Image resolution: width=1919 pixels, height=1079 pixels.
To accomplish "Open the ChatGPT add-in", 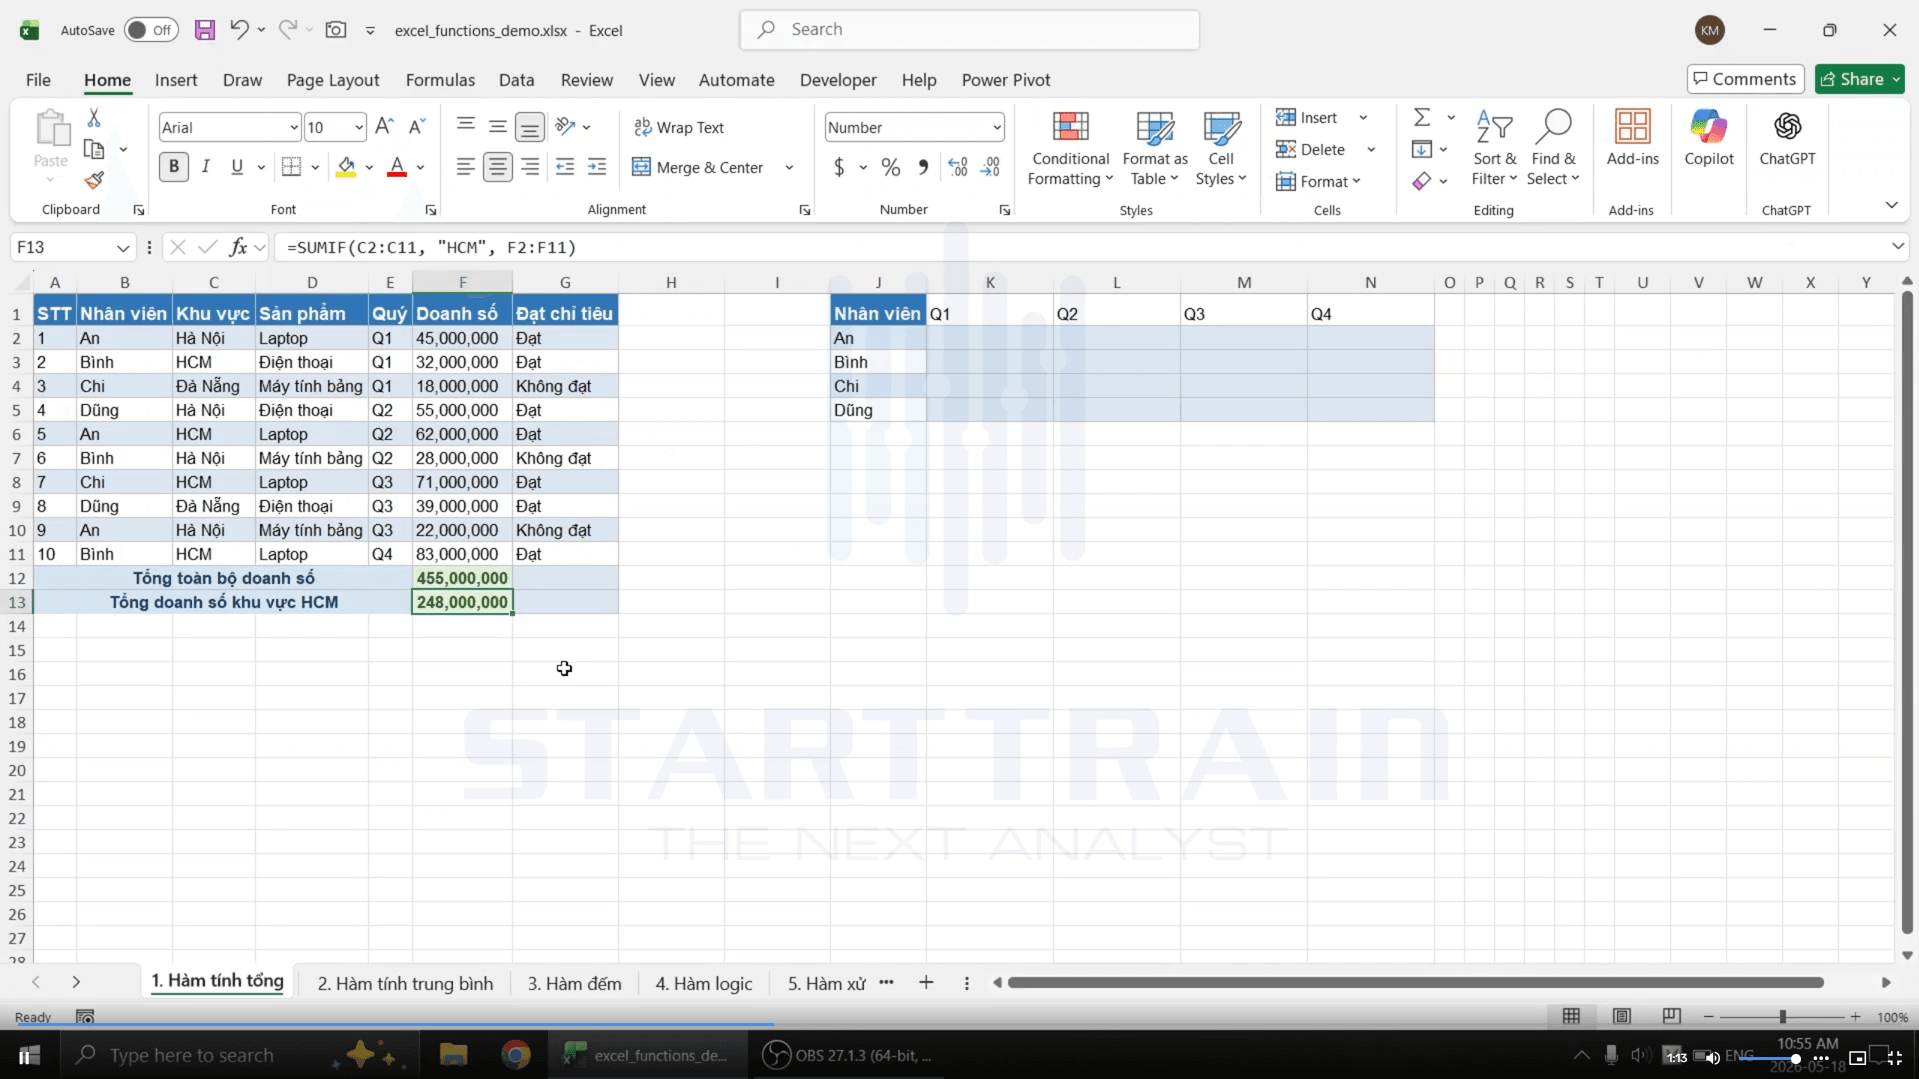I will (x=1787, y=138).
